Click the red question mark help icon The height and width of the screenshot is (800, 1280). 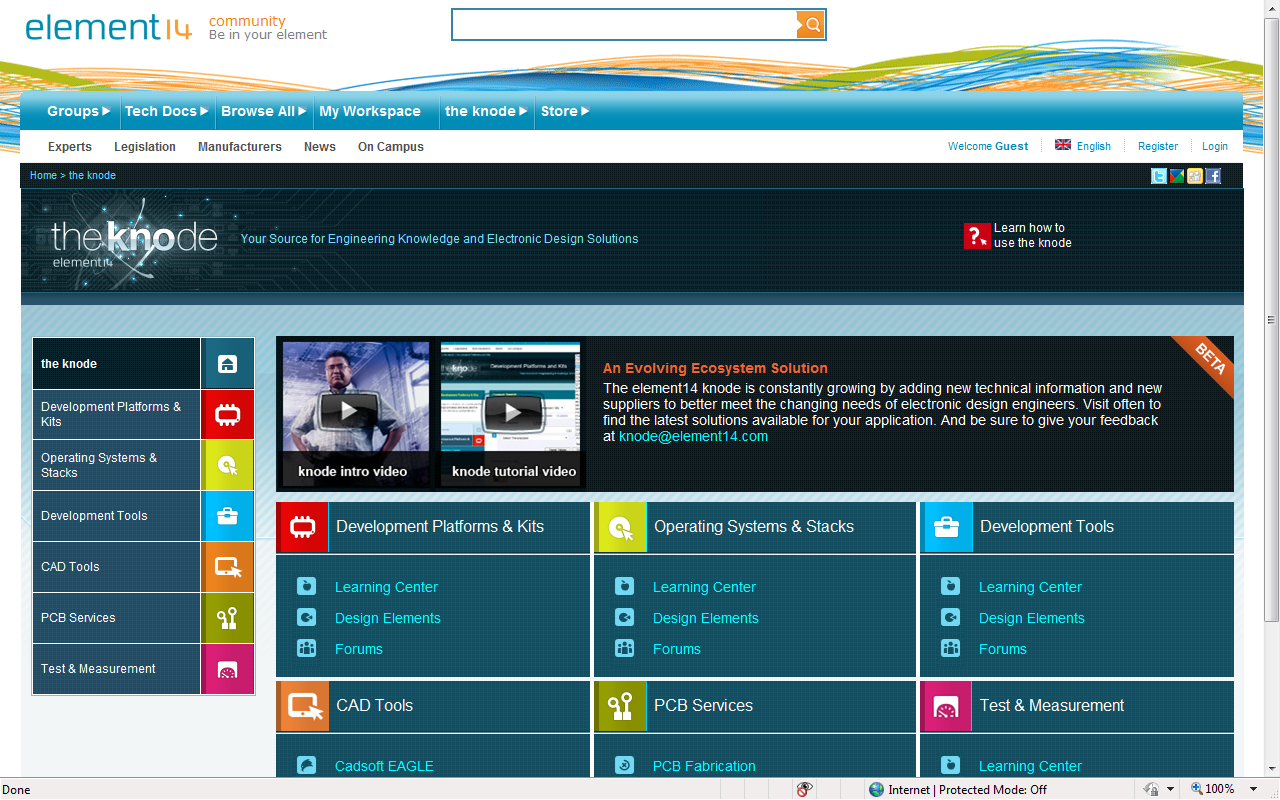tap(976, 236)
